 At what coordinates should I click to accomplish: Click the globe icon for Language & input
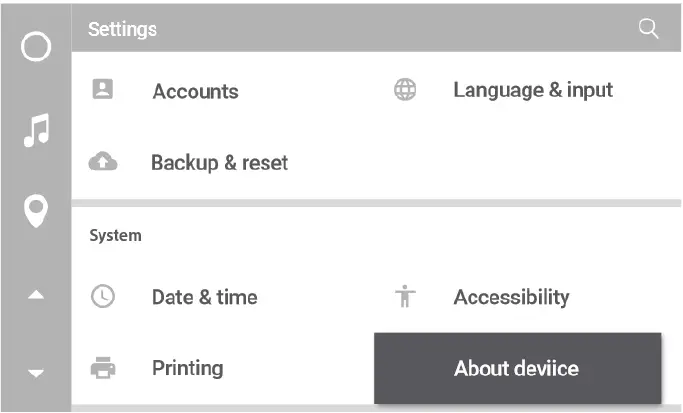click(x=404, y=90)
